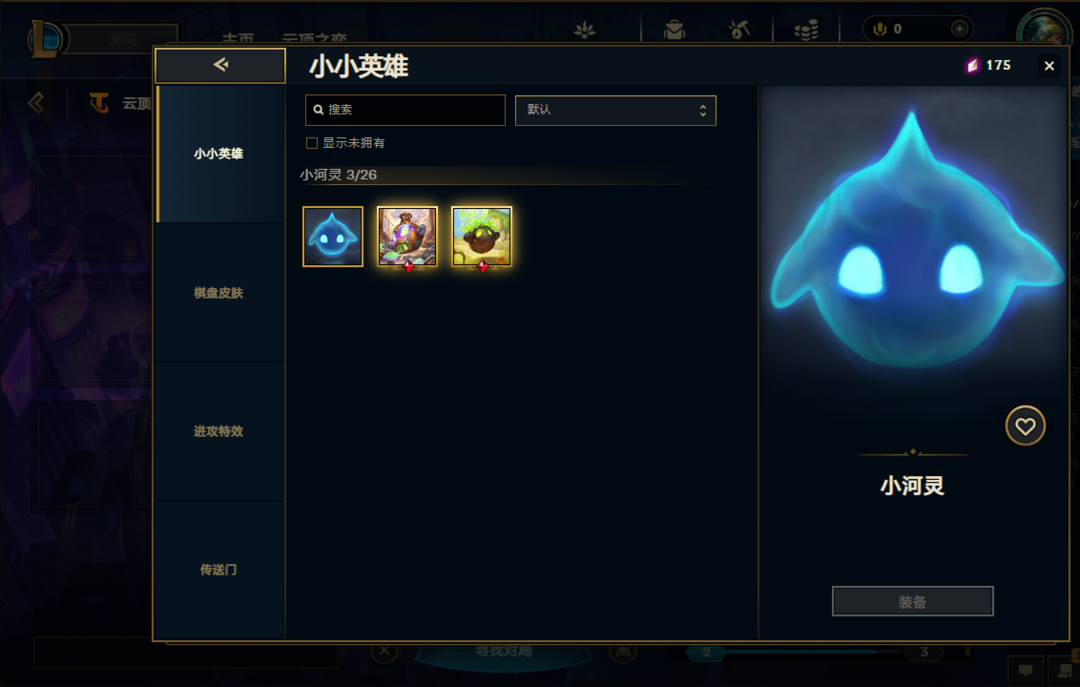Click the double-arrow back icon
The height and width of the screenshot is (687, 1080).
click(220, 65)
